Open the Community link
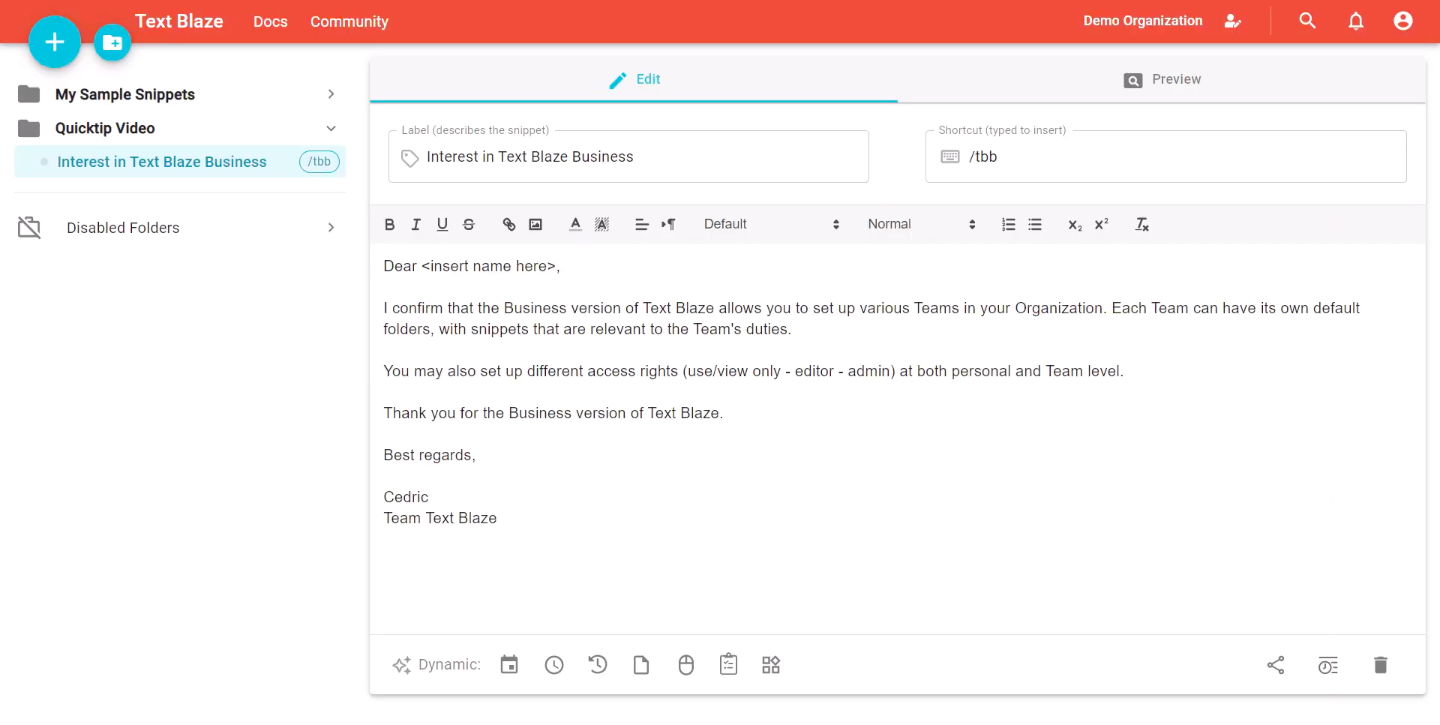Viewport: 1440px width, 725px height. click(x=349, y=22)
